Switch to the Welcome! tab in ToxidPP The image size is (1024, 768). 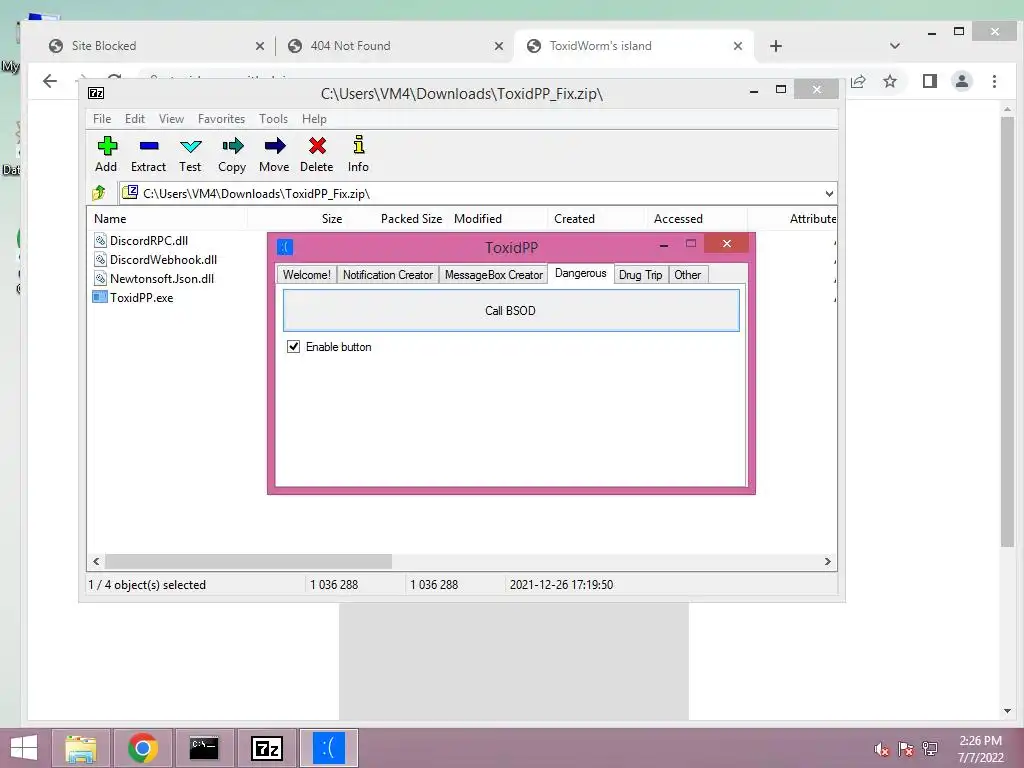(306, 275)
